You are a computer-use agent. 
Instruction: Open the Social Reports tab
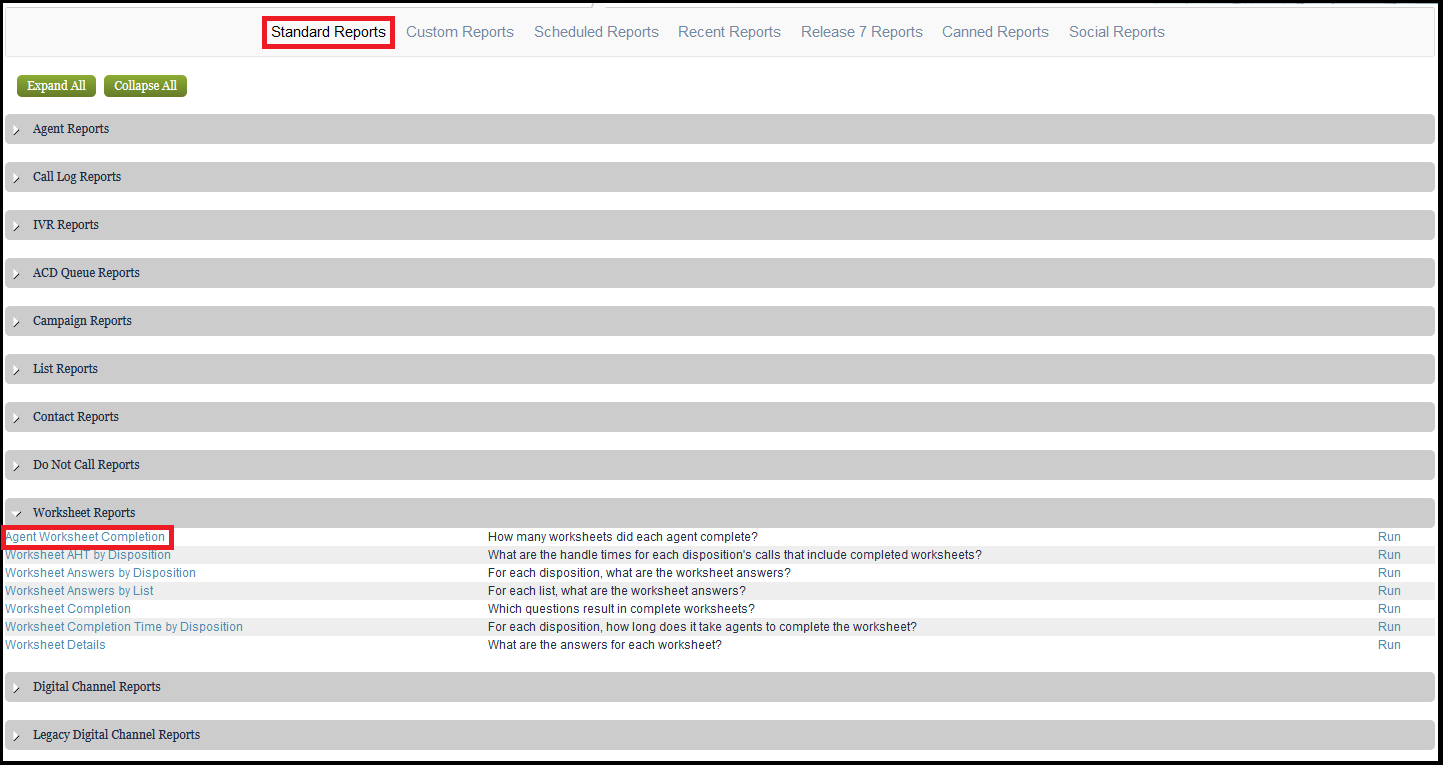pyautogui.click(x=1117, y=32)
